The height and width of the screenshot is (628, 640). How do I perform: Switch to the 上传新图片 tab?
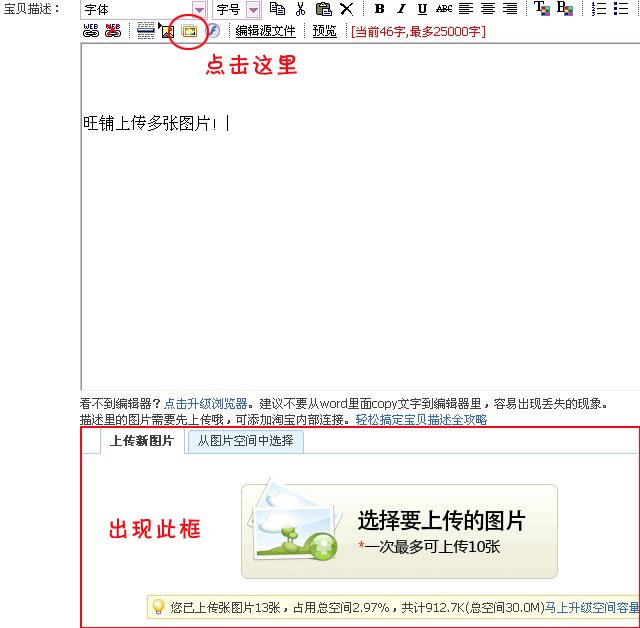142,441
